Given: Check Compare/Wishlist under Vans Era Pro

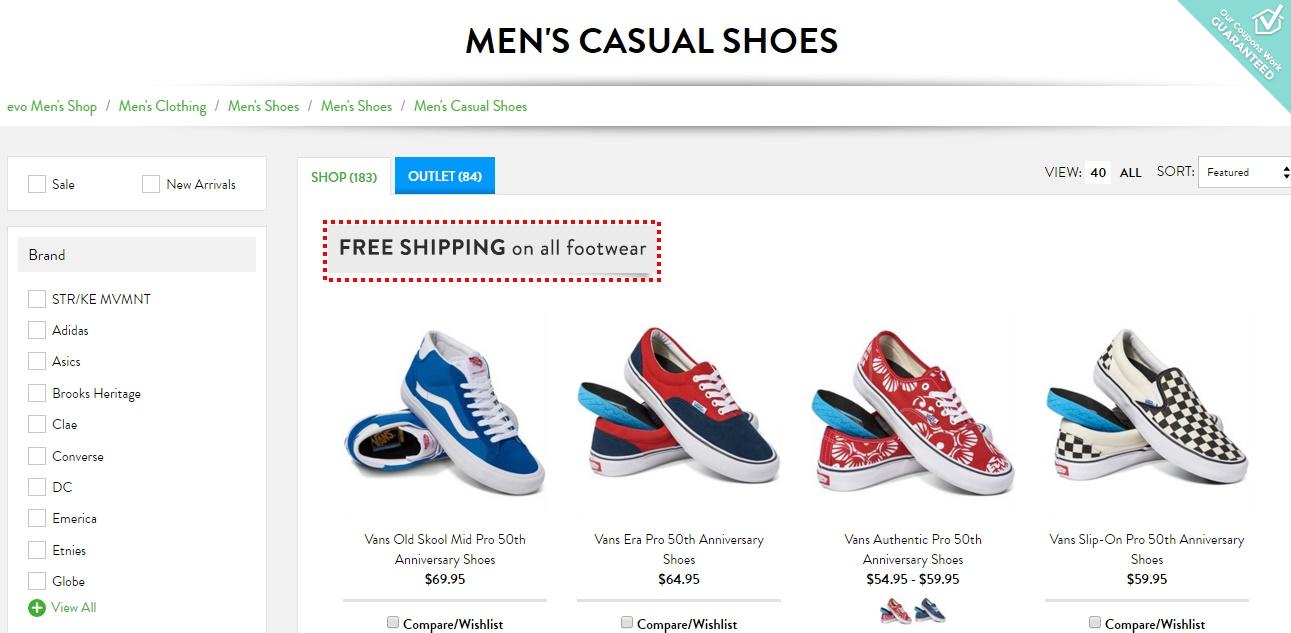Looking at the screenshot, I should [x=627, y=621].
